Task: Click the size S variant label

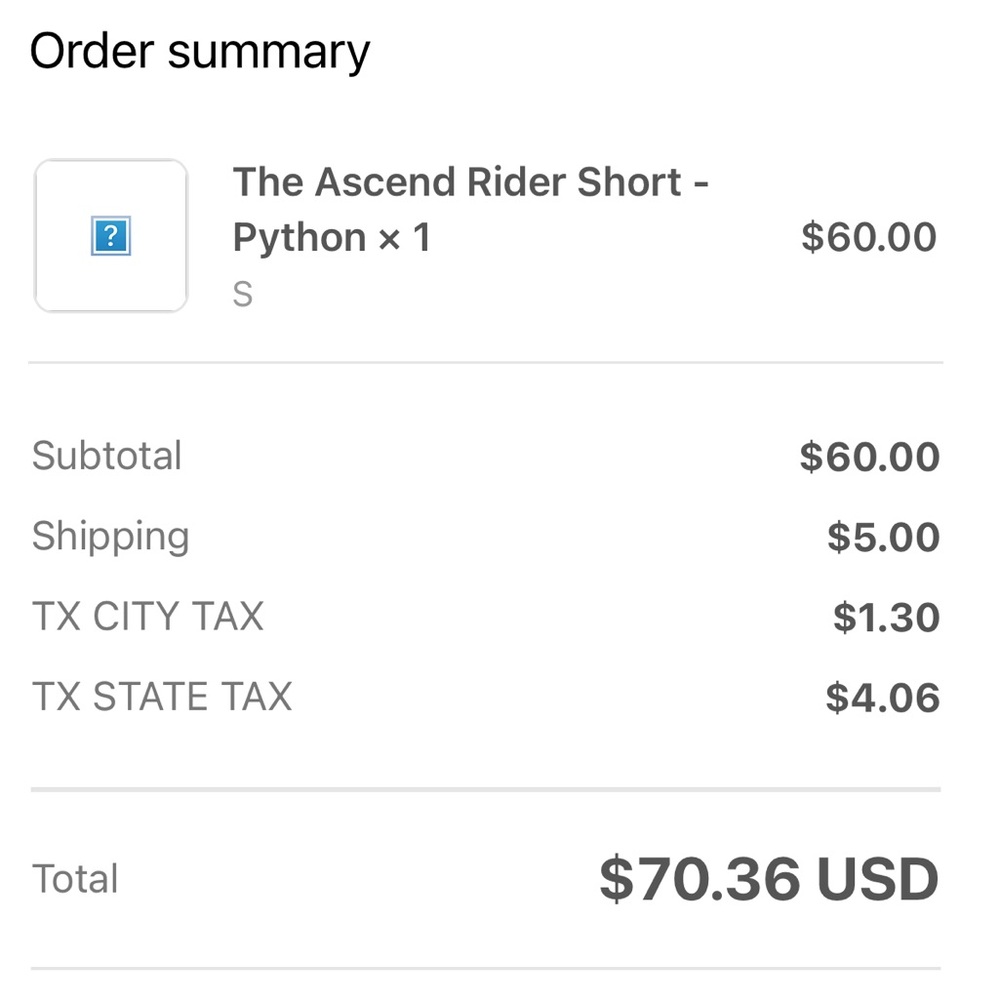Action: click(243, 295)
